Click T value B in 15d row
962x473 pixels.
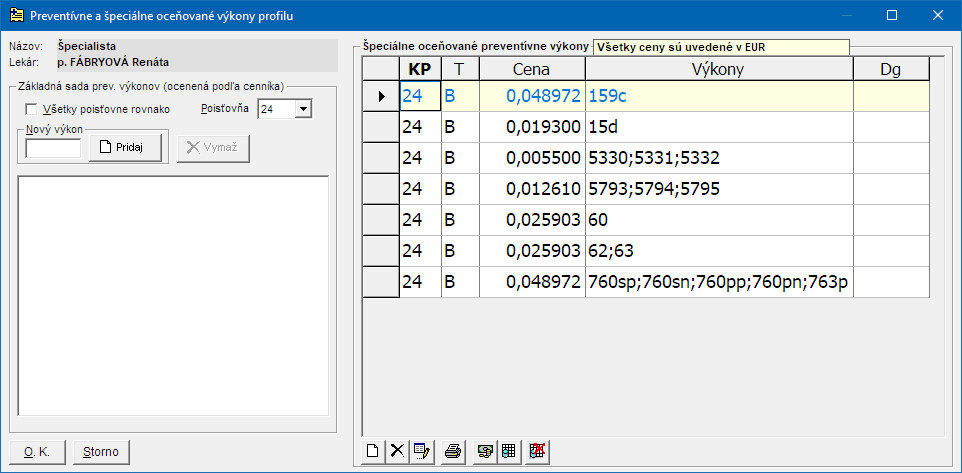click(x=460, y=127)
